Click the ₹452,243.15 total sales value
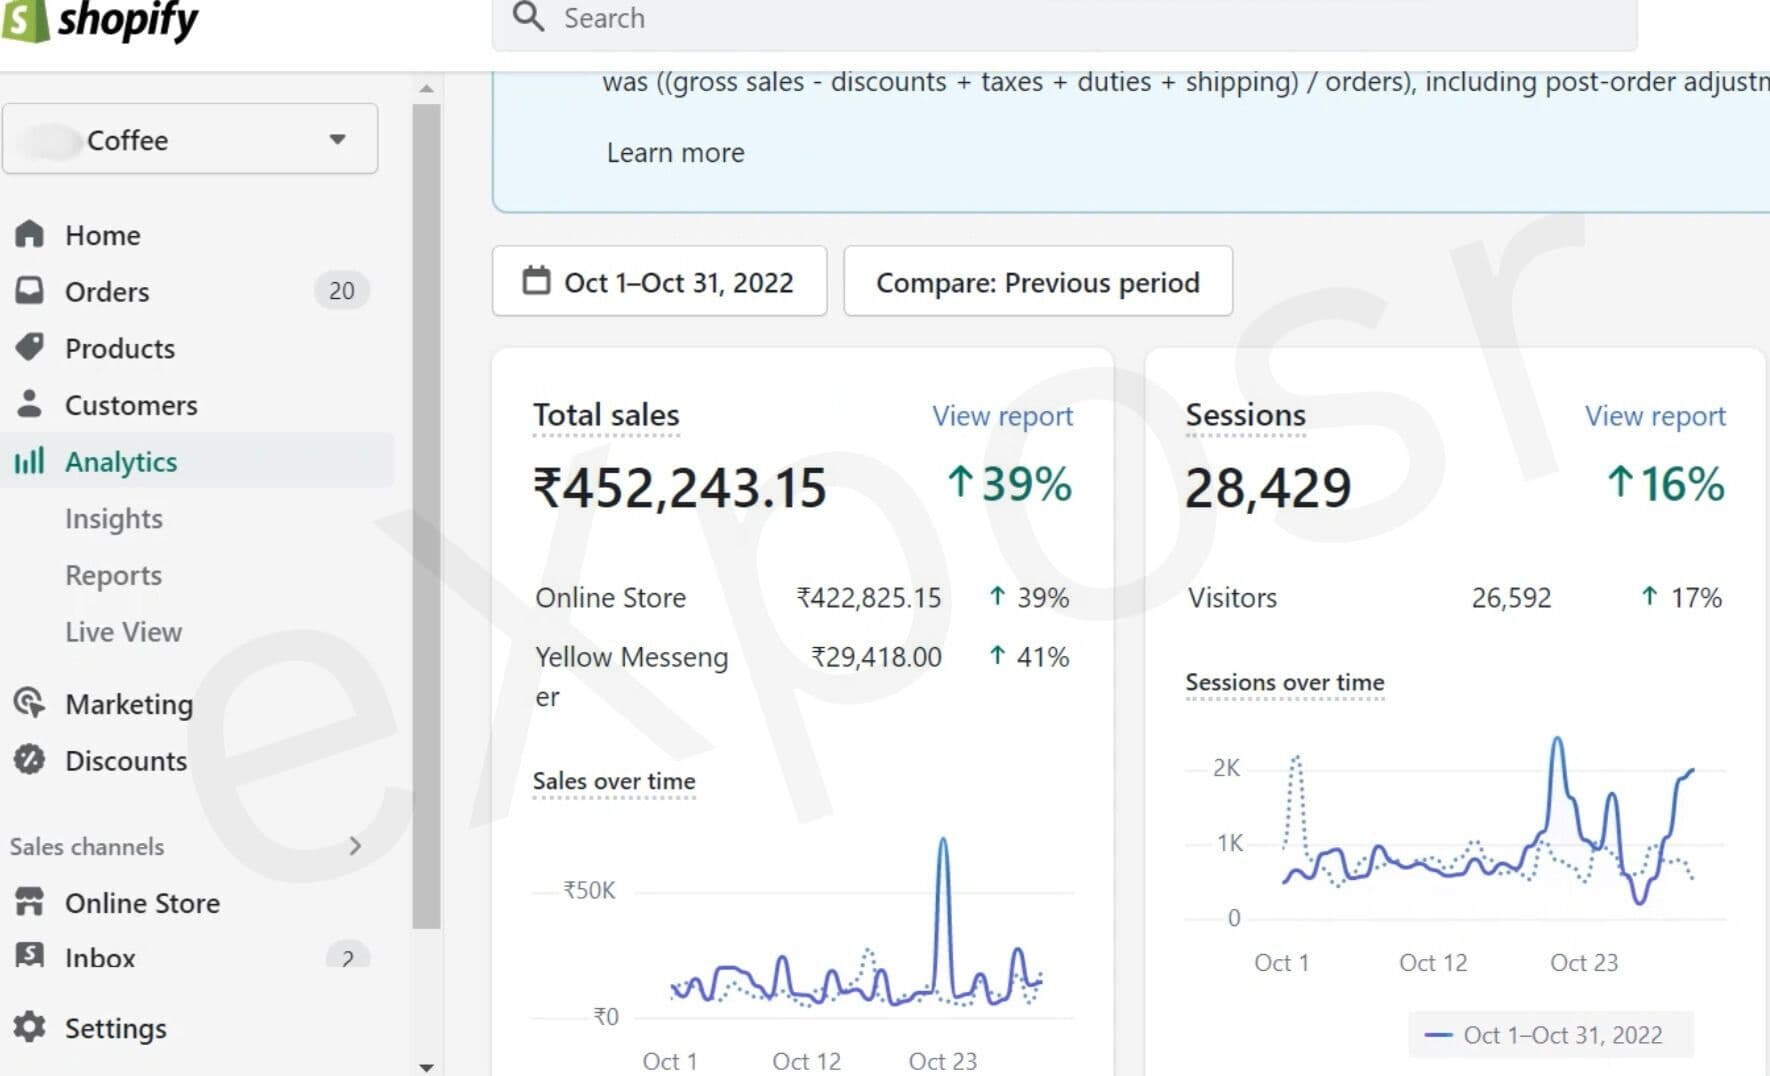This screenshot has width=1770, height=1076. [x=680, y=488]
